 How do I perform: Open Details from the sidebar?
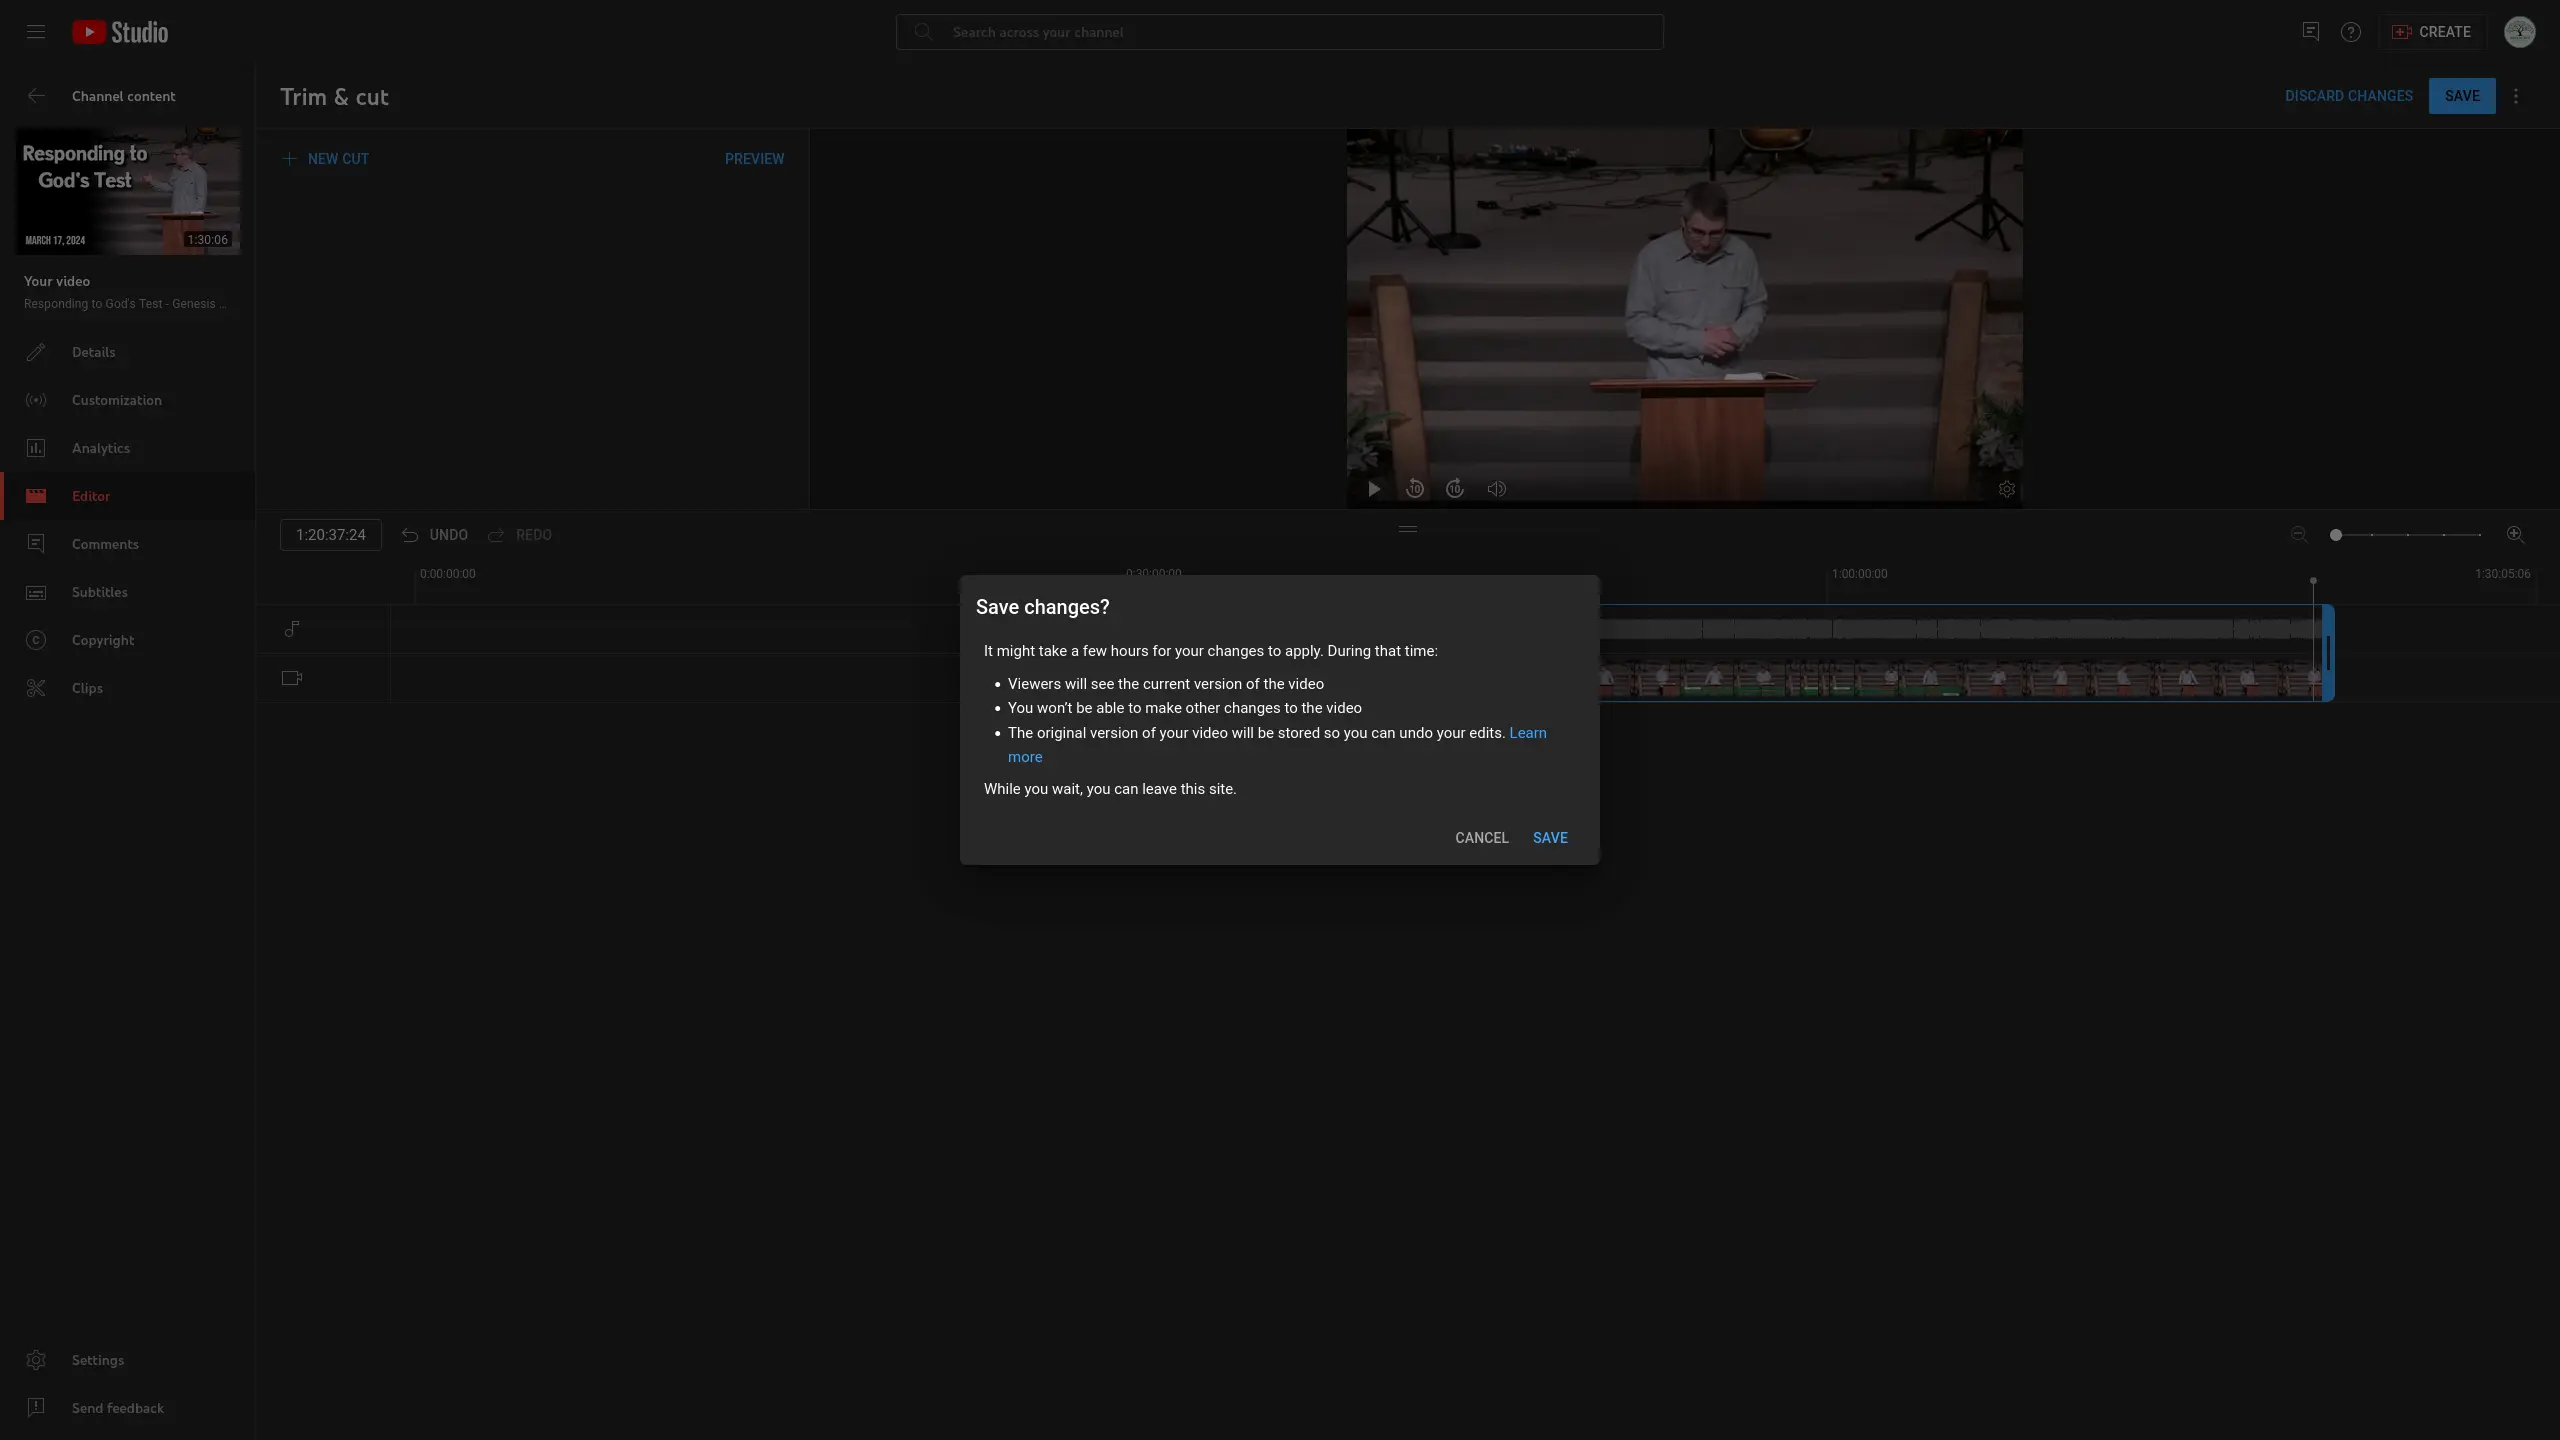(94, 352)
